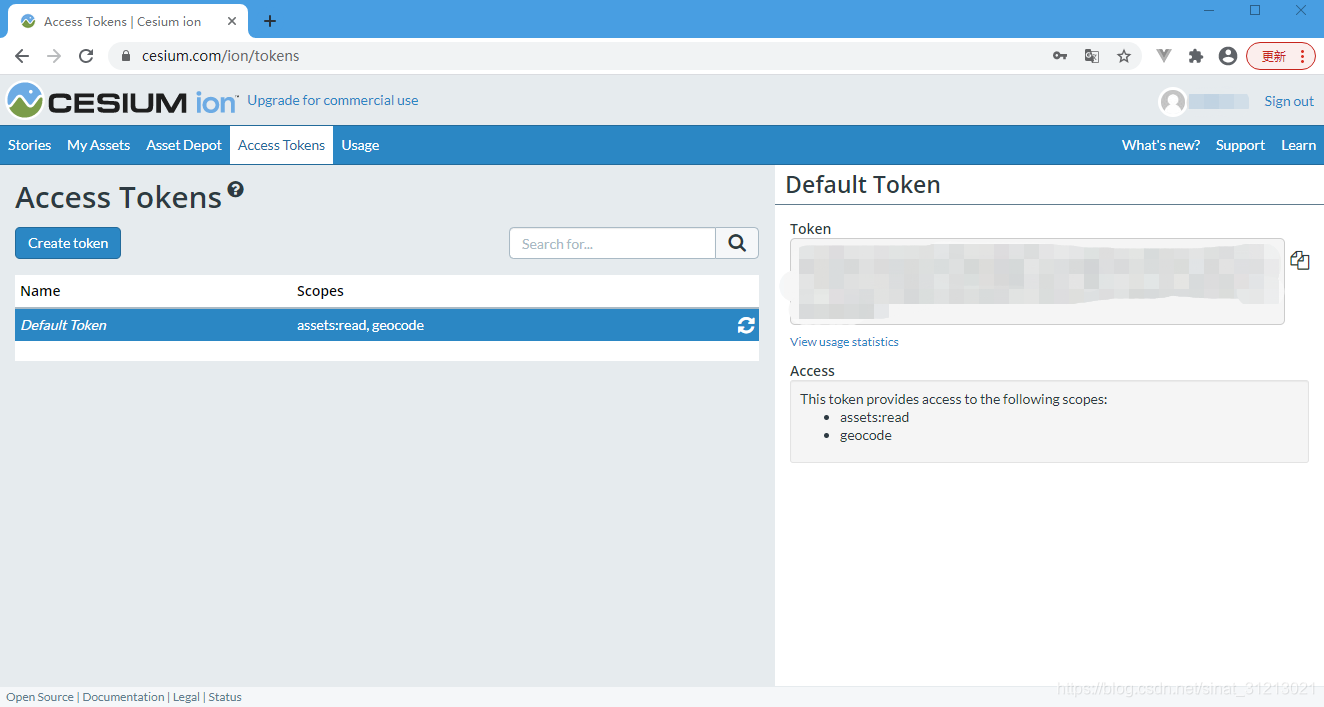
Task: Open the Support link
Action: coord(1241,145)
